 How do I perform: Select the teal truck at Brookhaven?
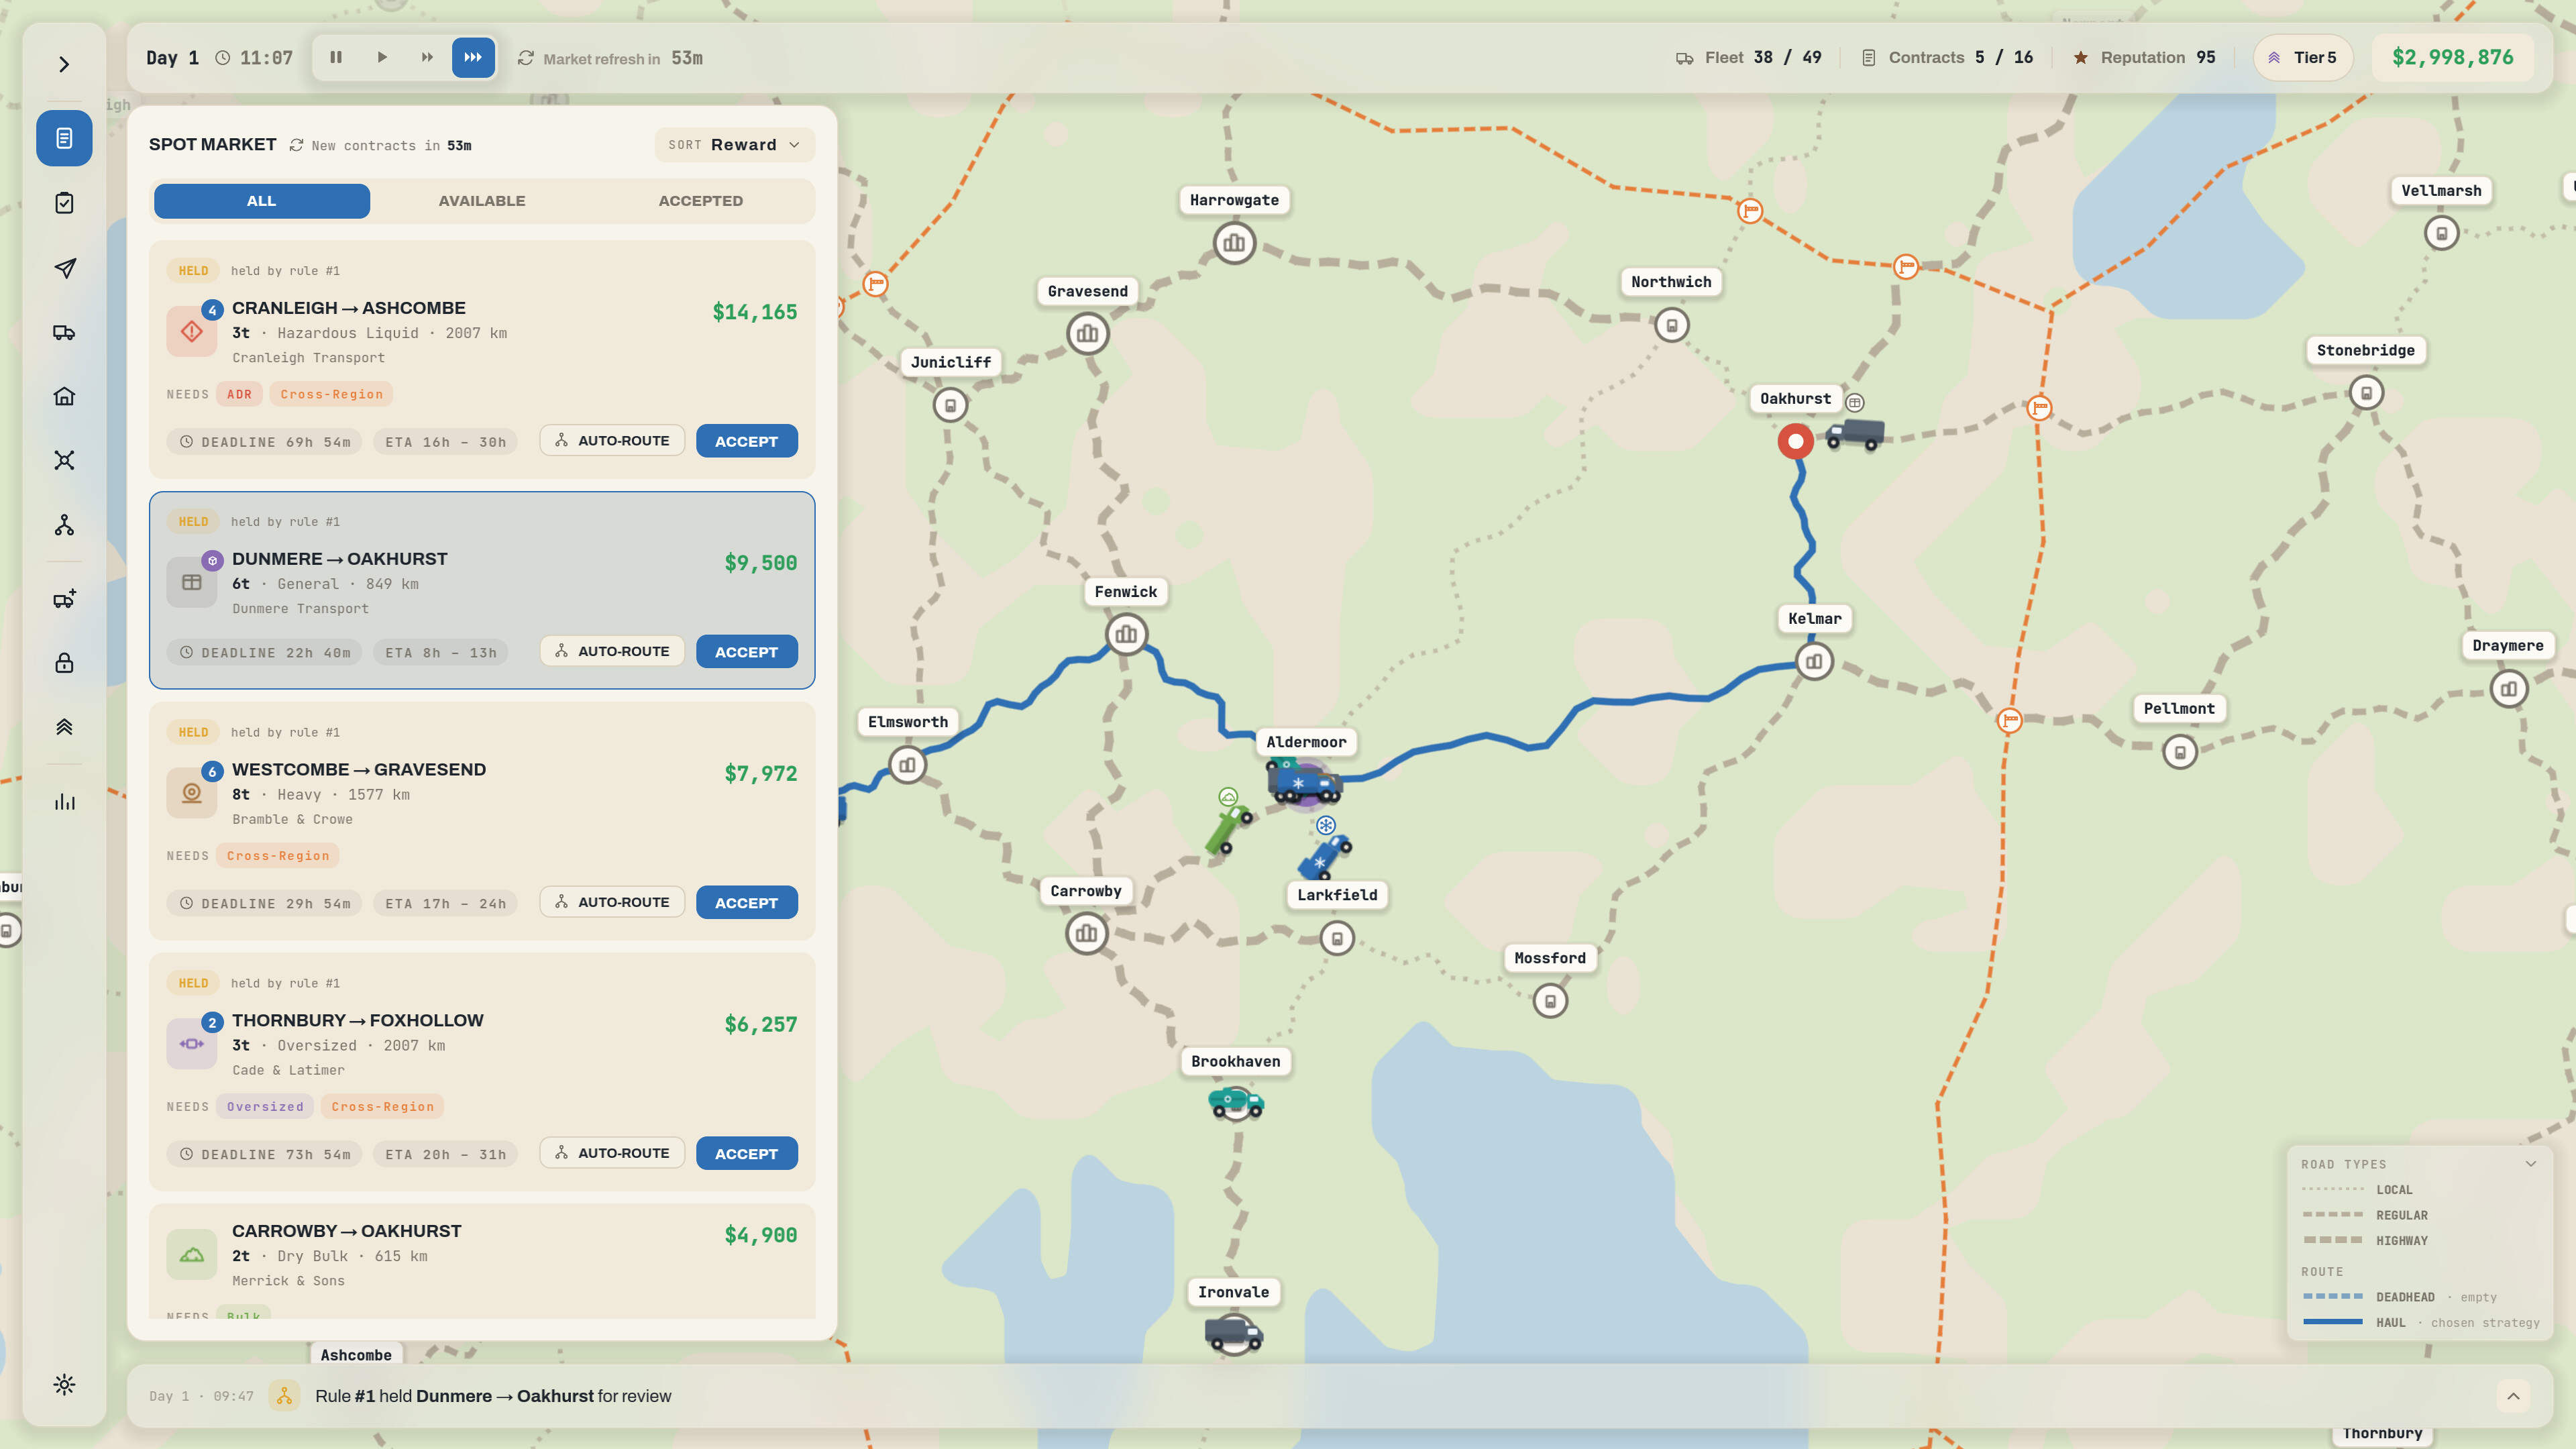1236,1103
